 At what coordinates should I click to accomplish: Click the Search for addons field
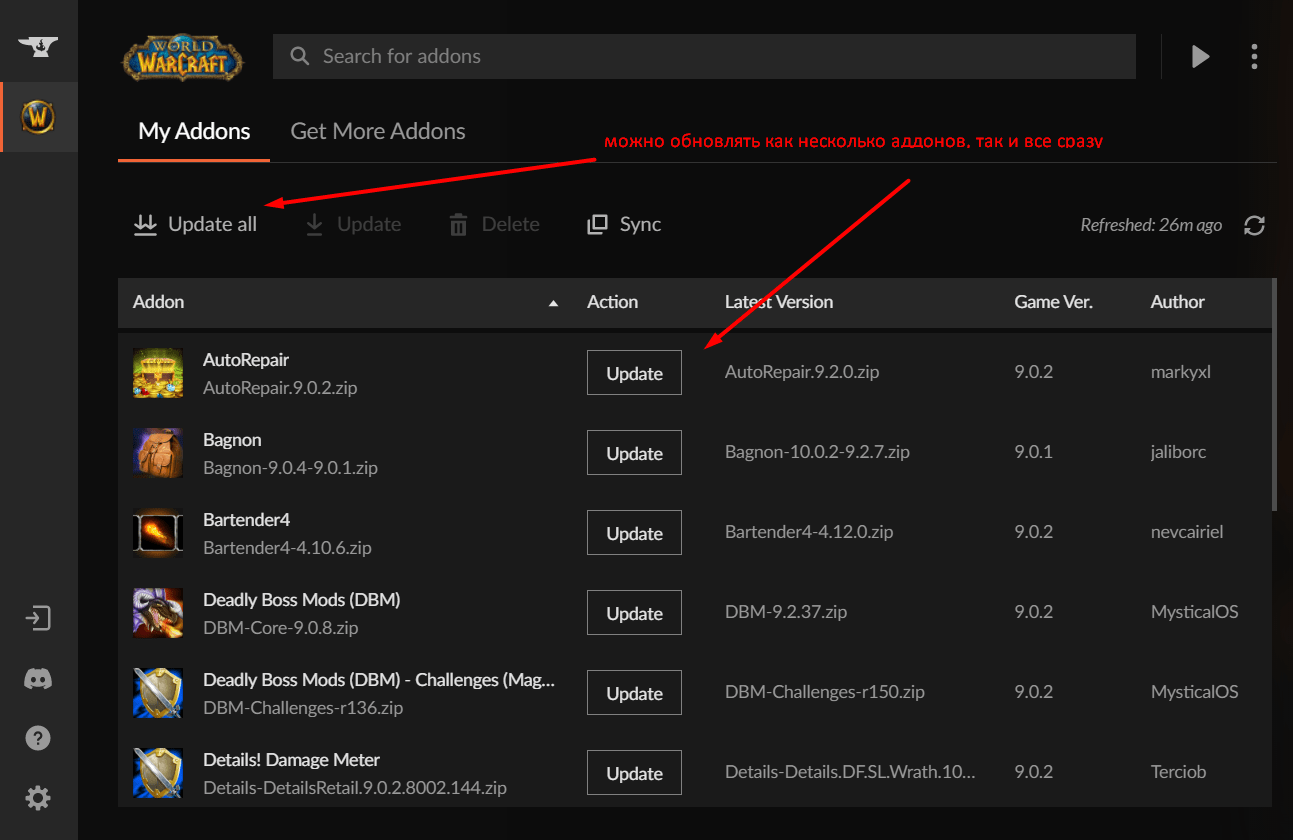coord(704,57)
